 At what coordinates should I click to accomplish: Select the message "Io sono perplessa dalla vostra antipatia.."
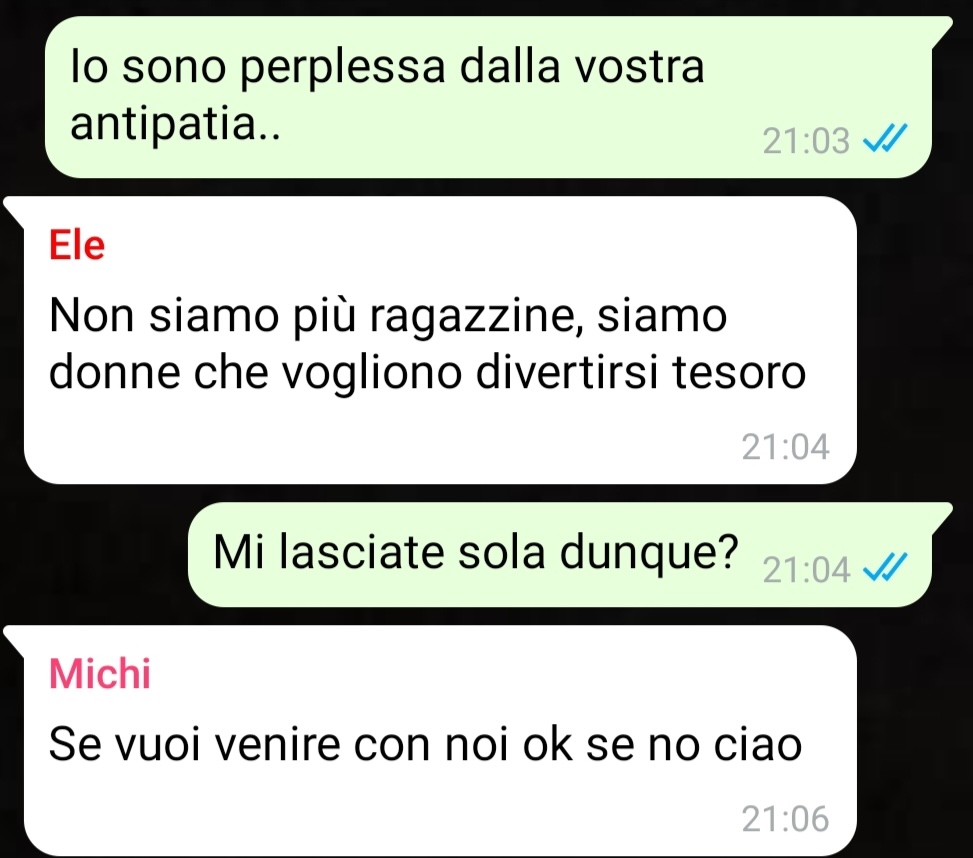click(x=488, y=97)
